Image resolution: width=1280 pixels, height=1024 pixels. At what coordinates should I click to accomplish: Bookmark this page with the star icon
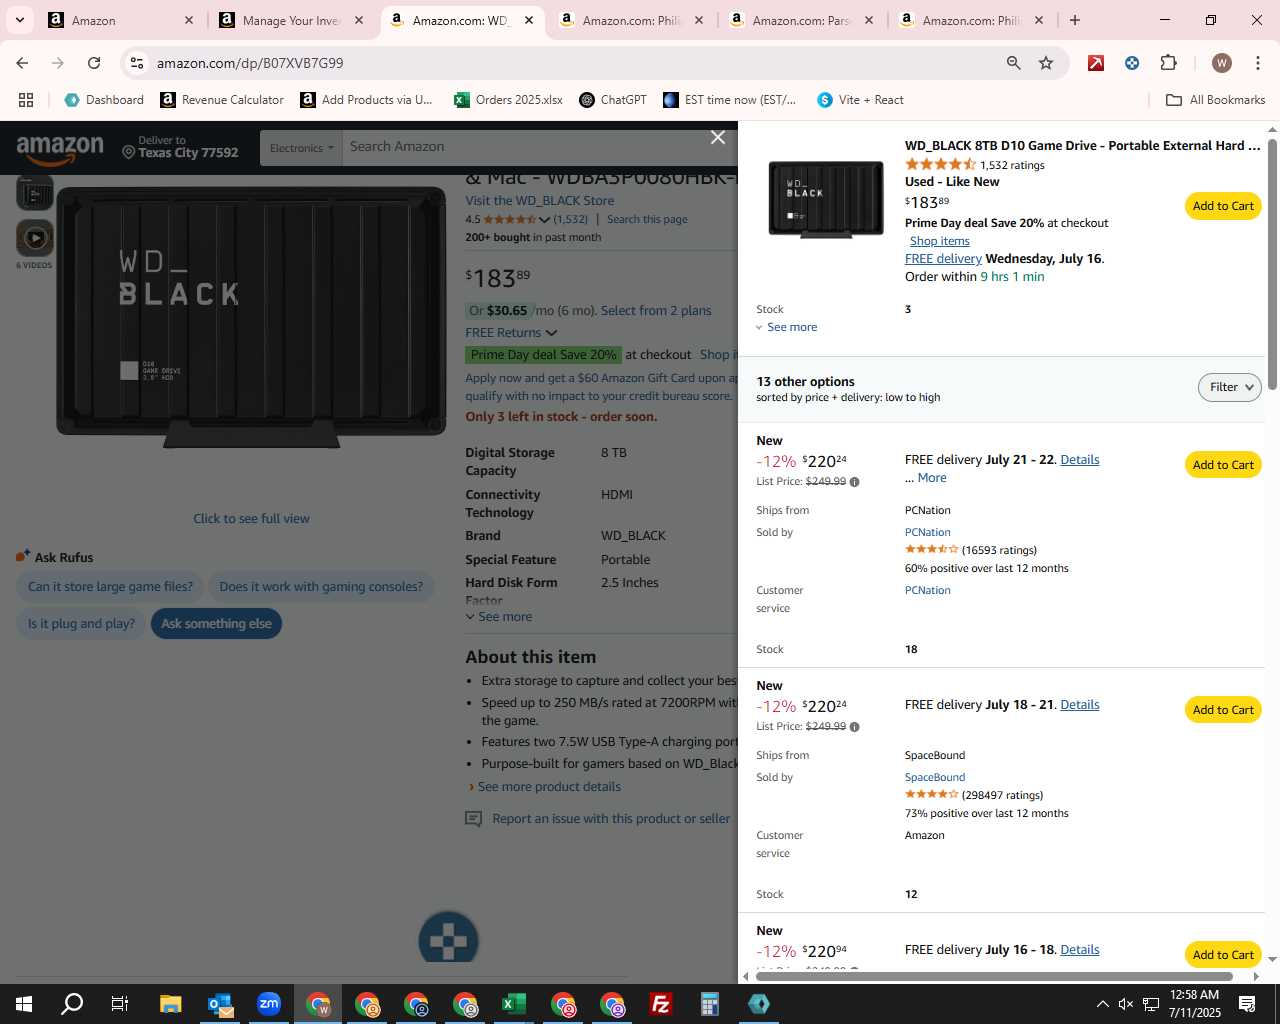tap(1046, 63)
